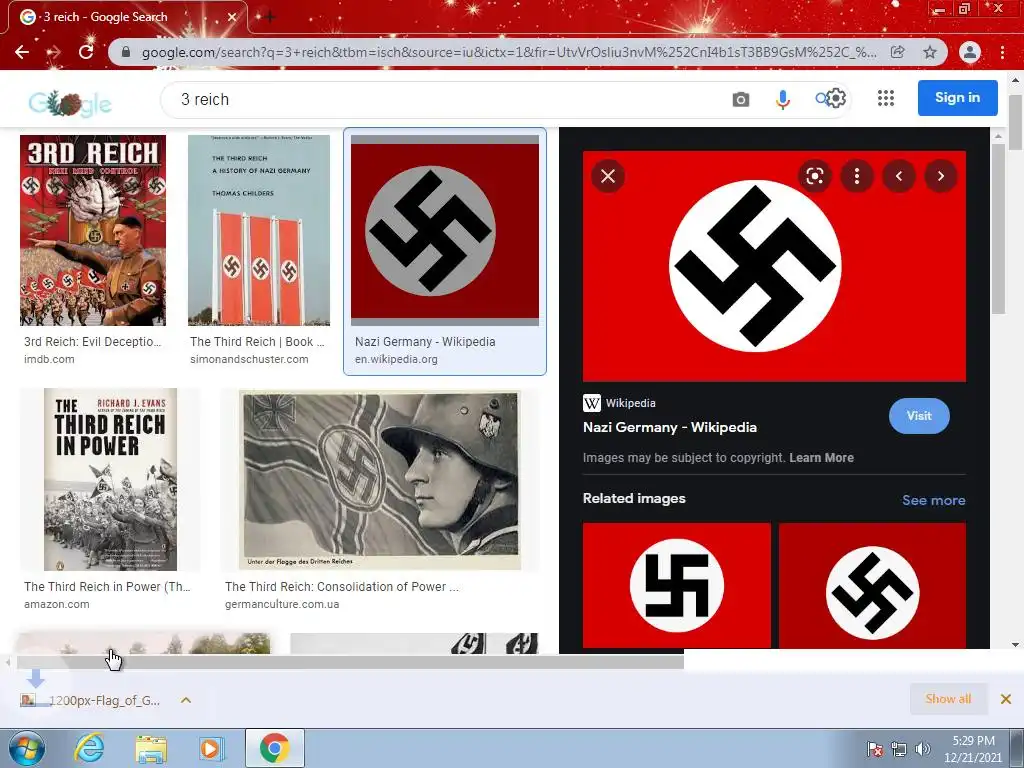Open Windows Media Player from taskbar
1024x768 pixels.
(x=212, y=748)
